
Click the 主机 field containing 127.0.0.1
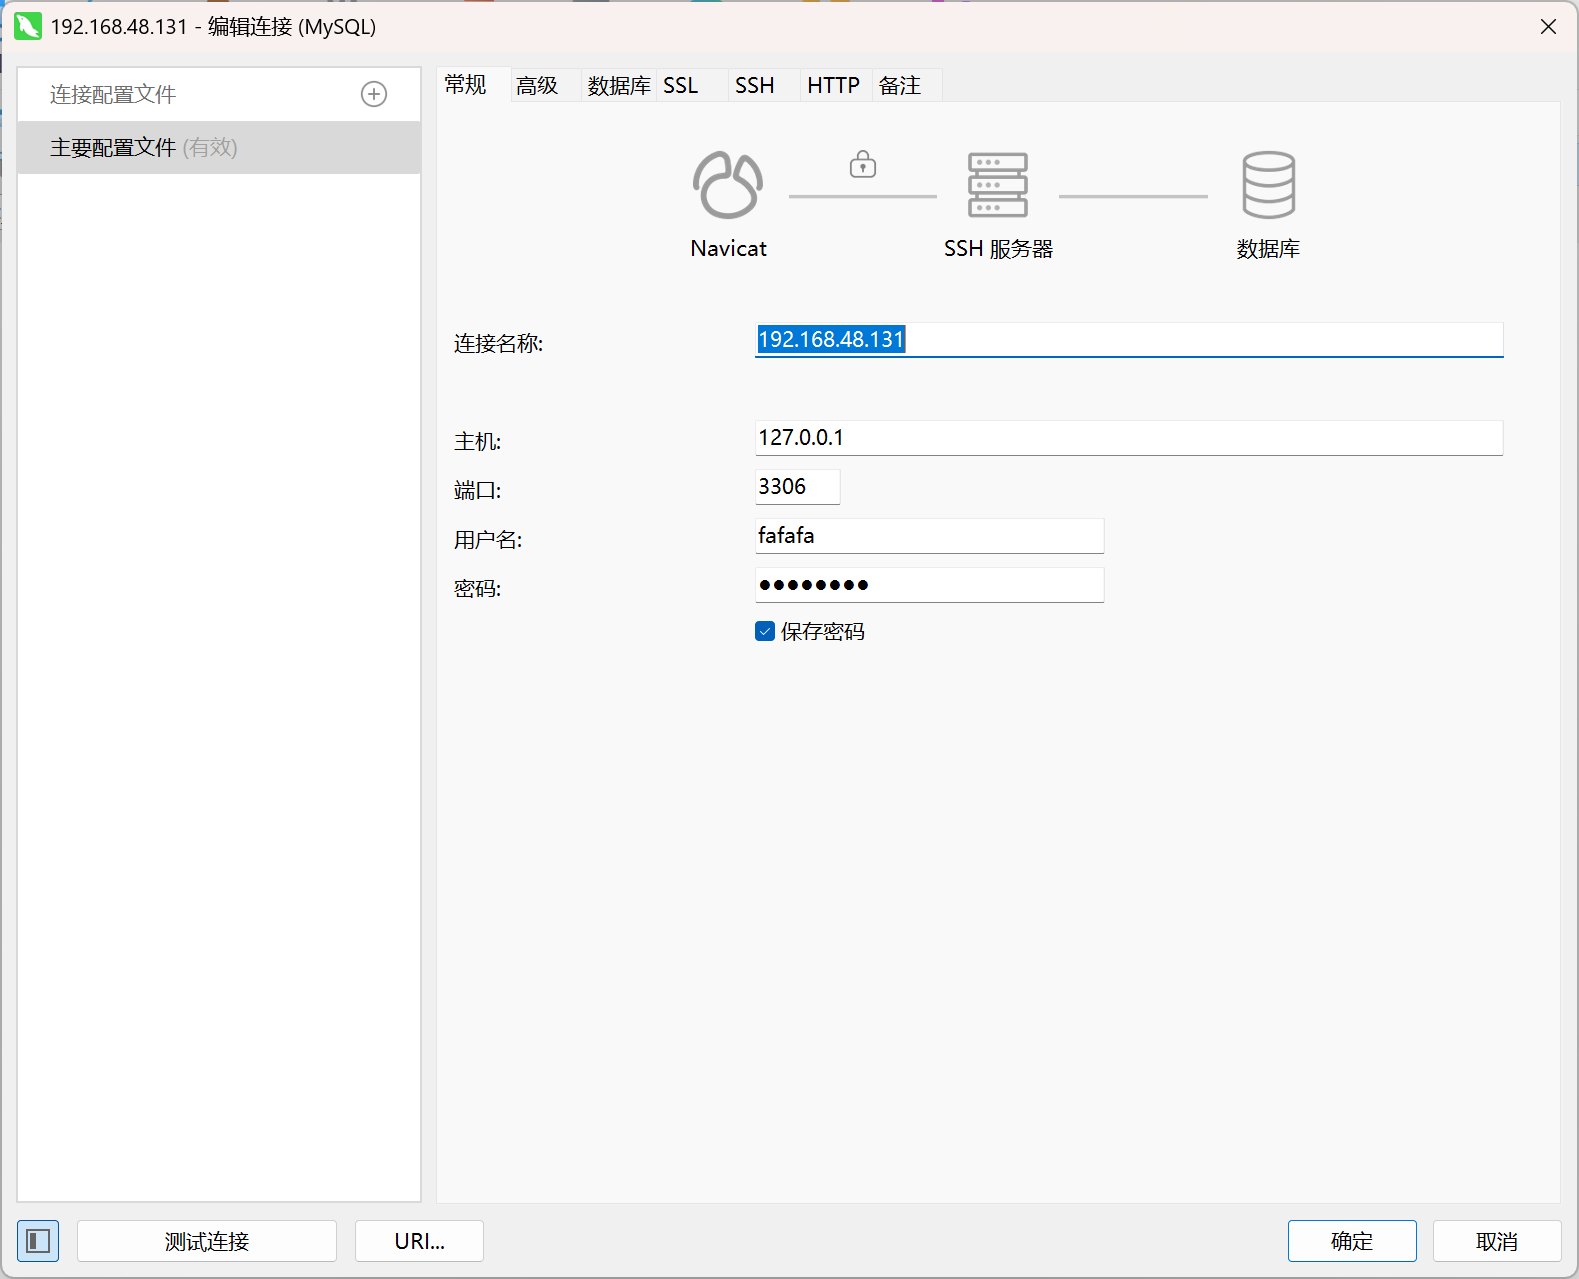point(1129,438)
